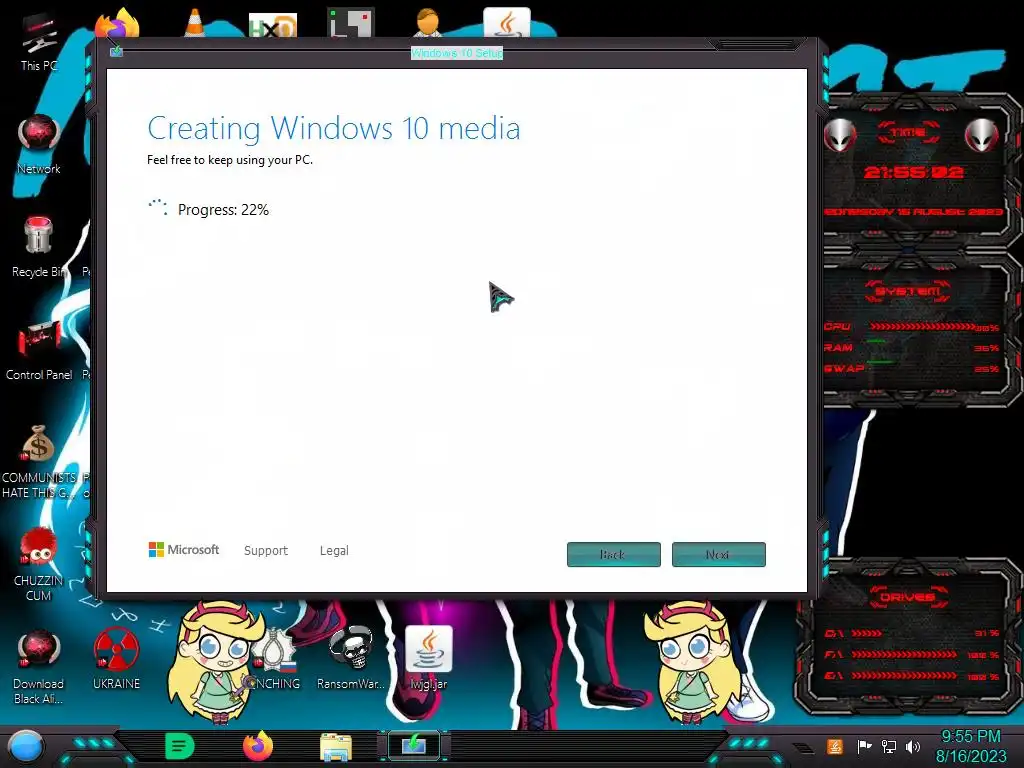Screen dimensions: 1024x768
Task: Click the Progress: 22% text
Action: pyautogui.click(x=223, y=210)
